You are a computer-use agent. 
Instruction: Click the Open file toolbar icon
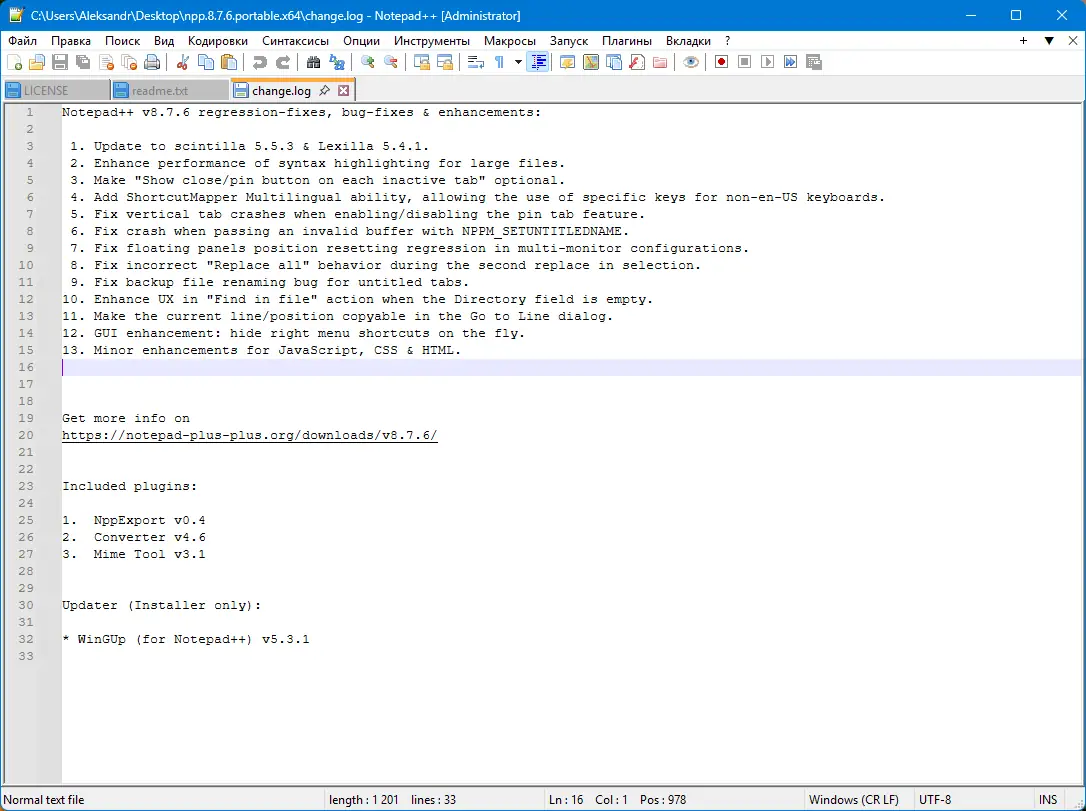click(37, 62)
